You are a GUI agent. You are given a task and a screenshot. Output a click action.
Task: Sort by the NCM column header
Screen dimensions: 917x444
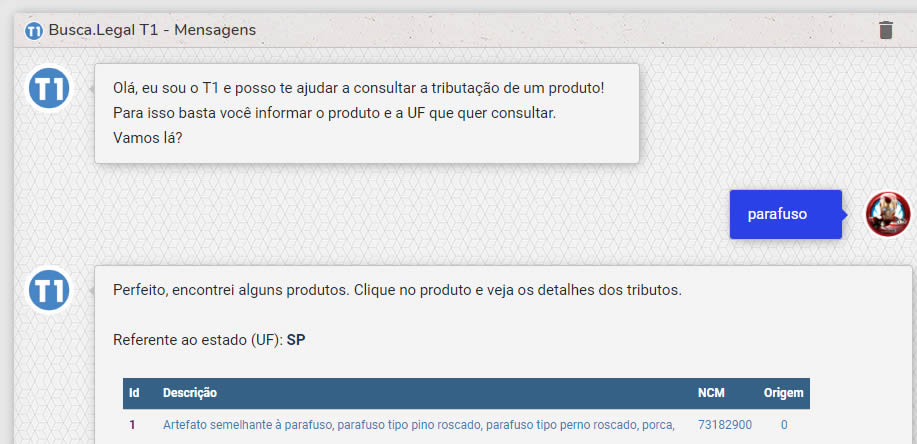711,393
